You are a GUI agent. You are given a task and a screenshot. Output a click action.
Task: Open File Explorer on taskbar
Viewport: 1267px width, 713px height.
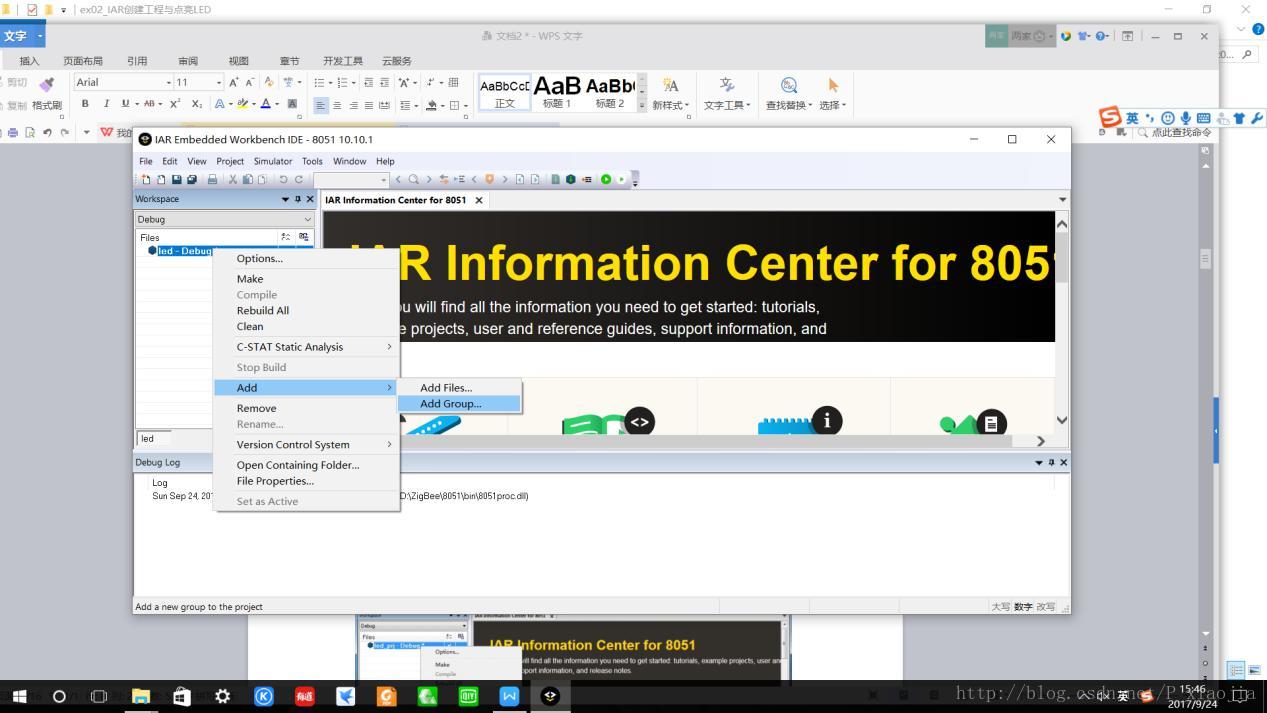tap(140, 696)
